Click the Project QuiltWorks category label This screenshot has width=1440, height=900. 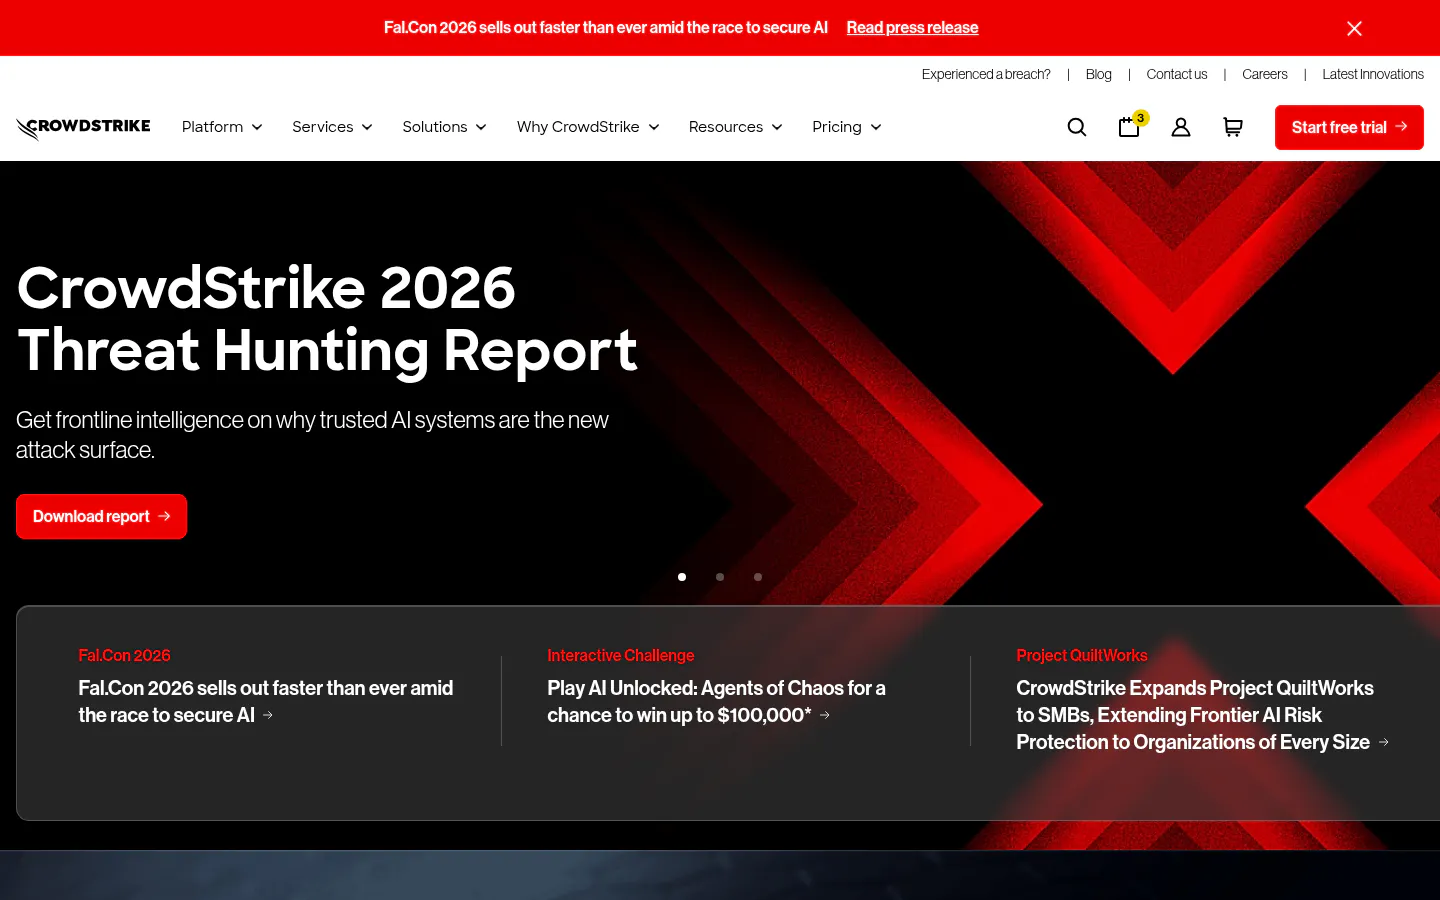point(1082,655)
